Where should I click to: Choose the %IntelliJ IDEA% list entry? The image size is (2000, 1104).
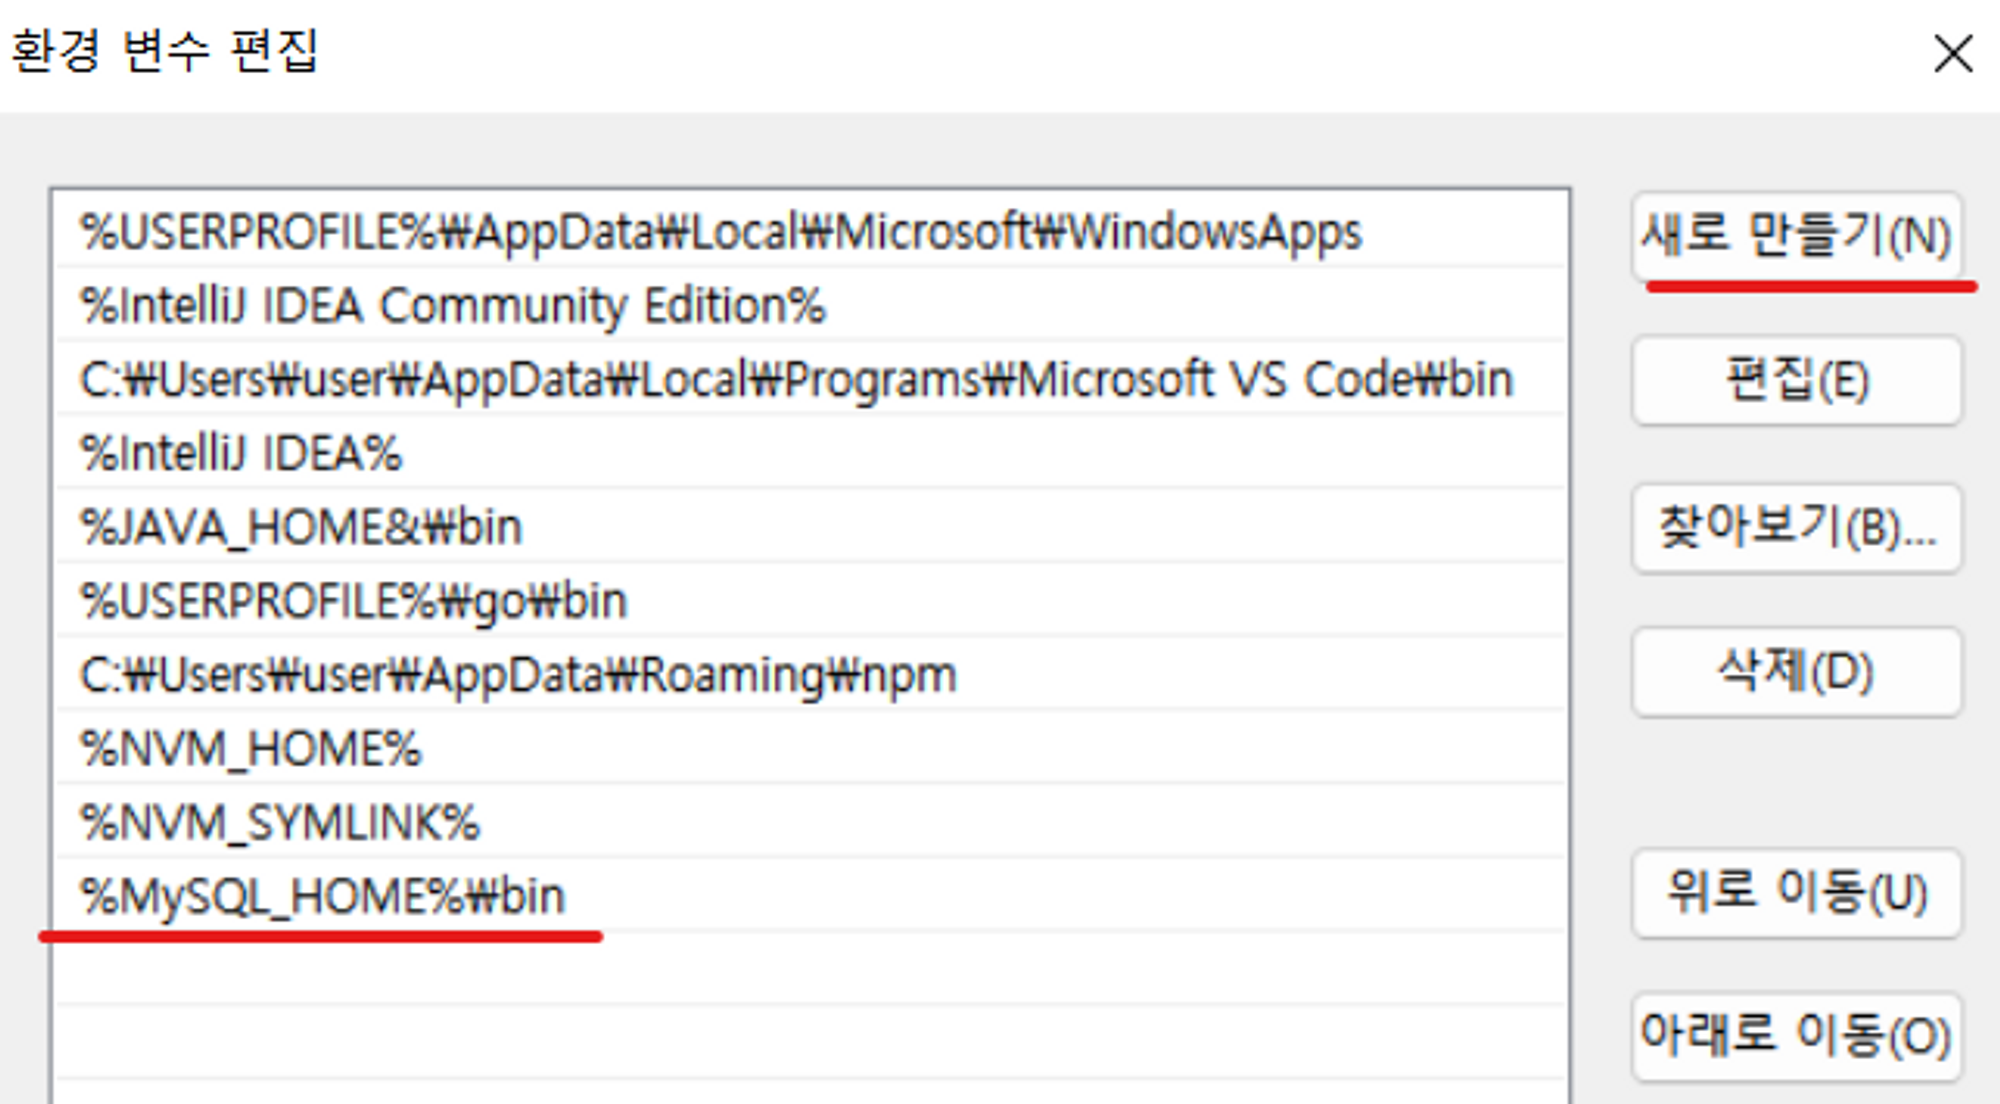(241, 454)
